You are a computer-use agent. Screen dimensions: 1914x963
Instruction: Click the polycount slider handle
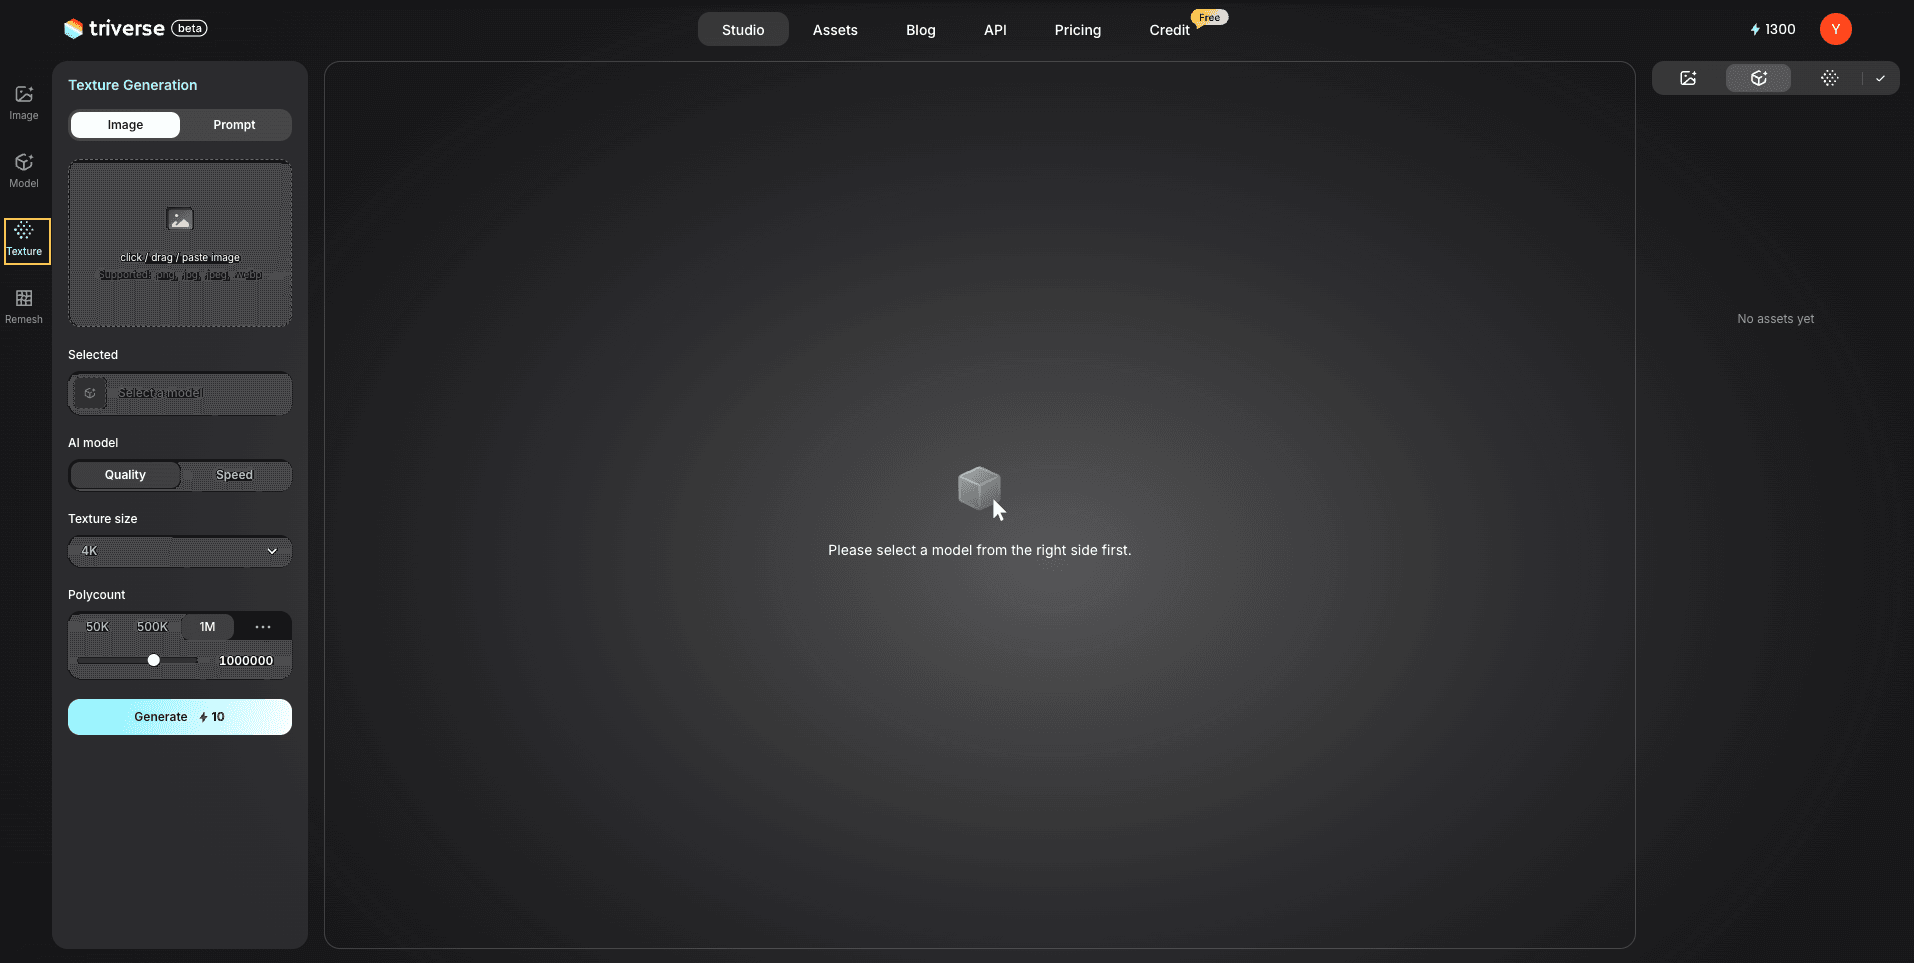tap(153, 660)
